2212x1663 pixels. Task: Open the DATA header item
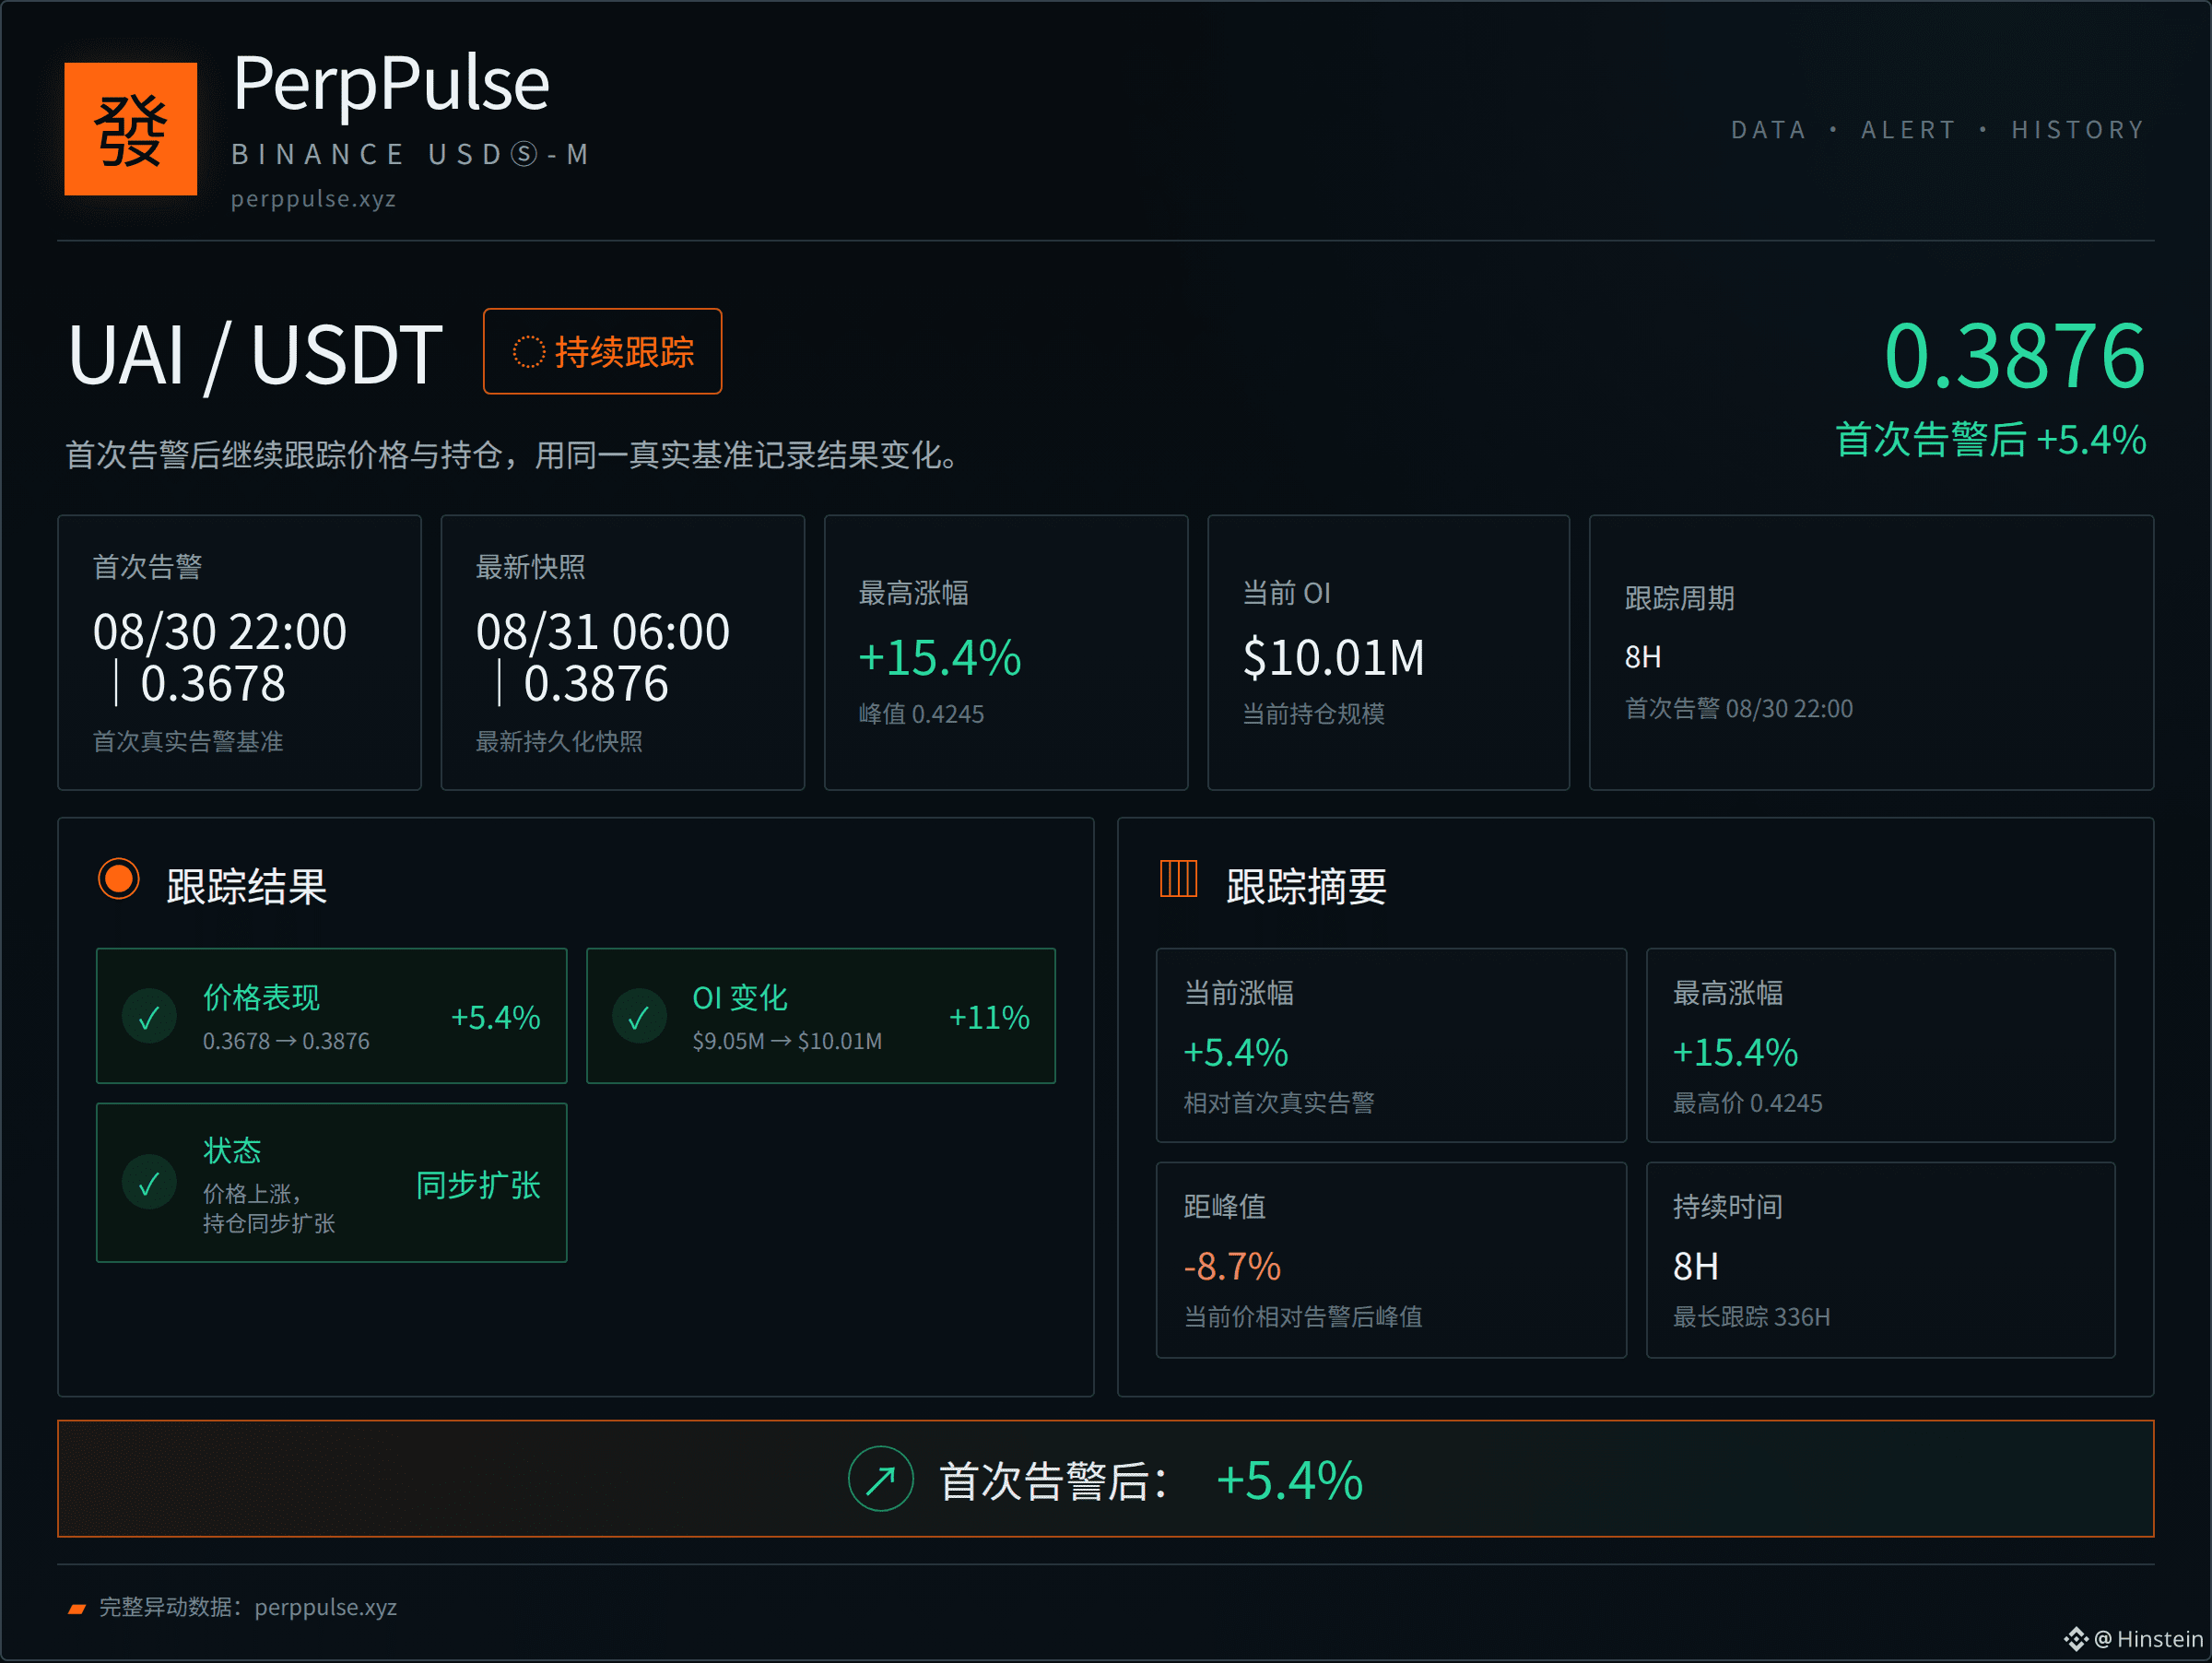pyautogui.click(x=1768, y=130)
